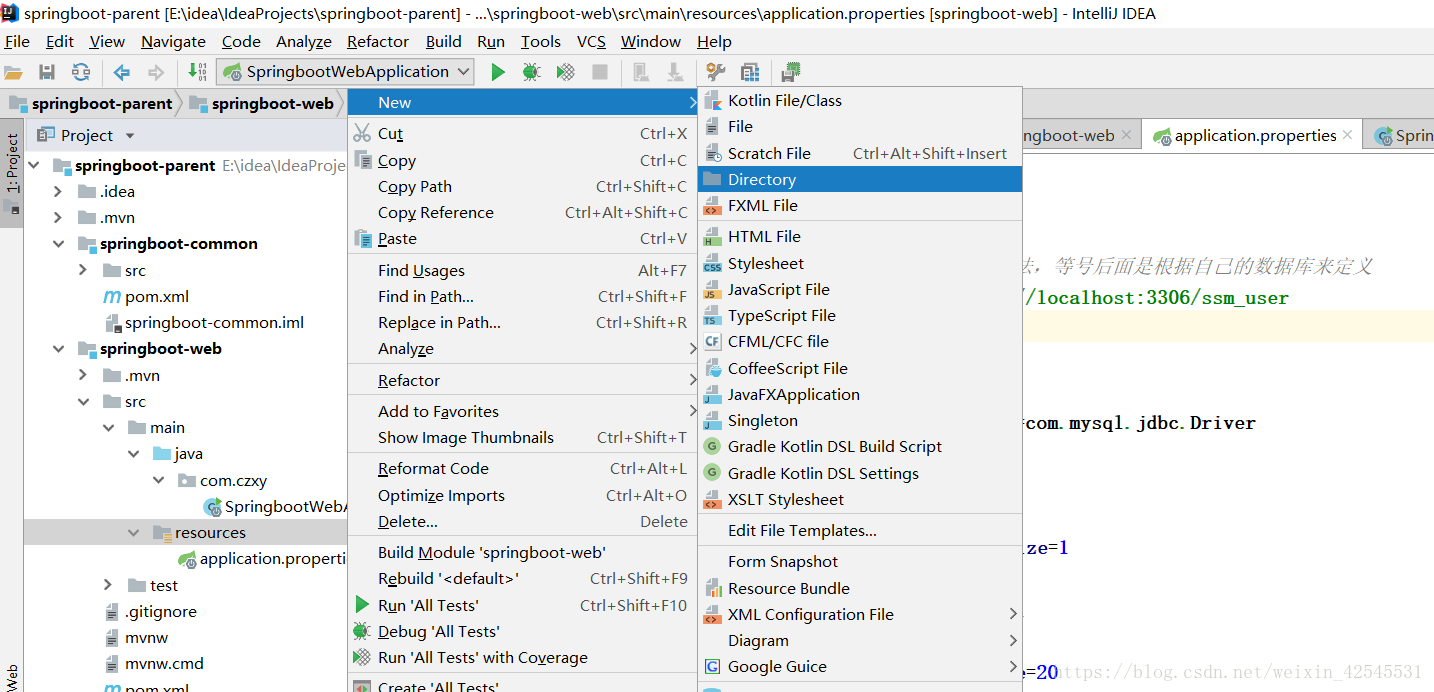Click the Build Project icon
The height and width of the screenshot is (692, 1434).
pos(197,72)
